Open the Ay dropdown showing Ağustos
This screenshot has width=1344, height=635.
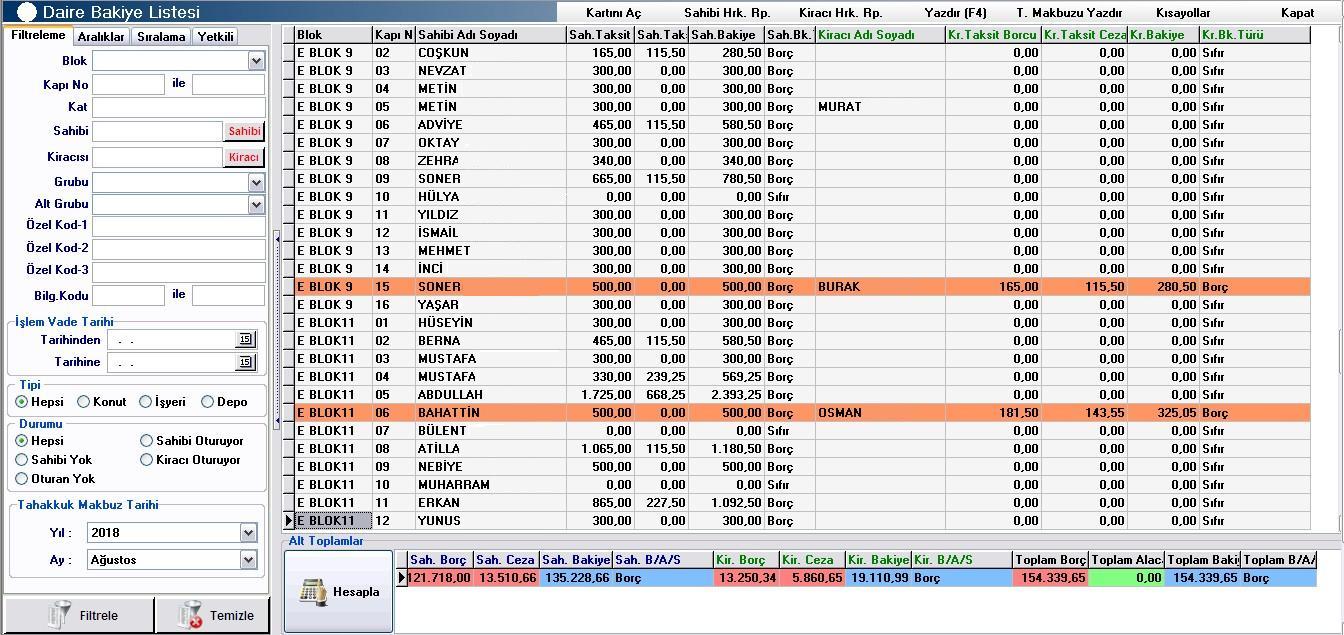point(248,560)
